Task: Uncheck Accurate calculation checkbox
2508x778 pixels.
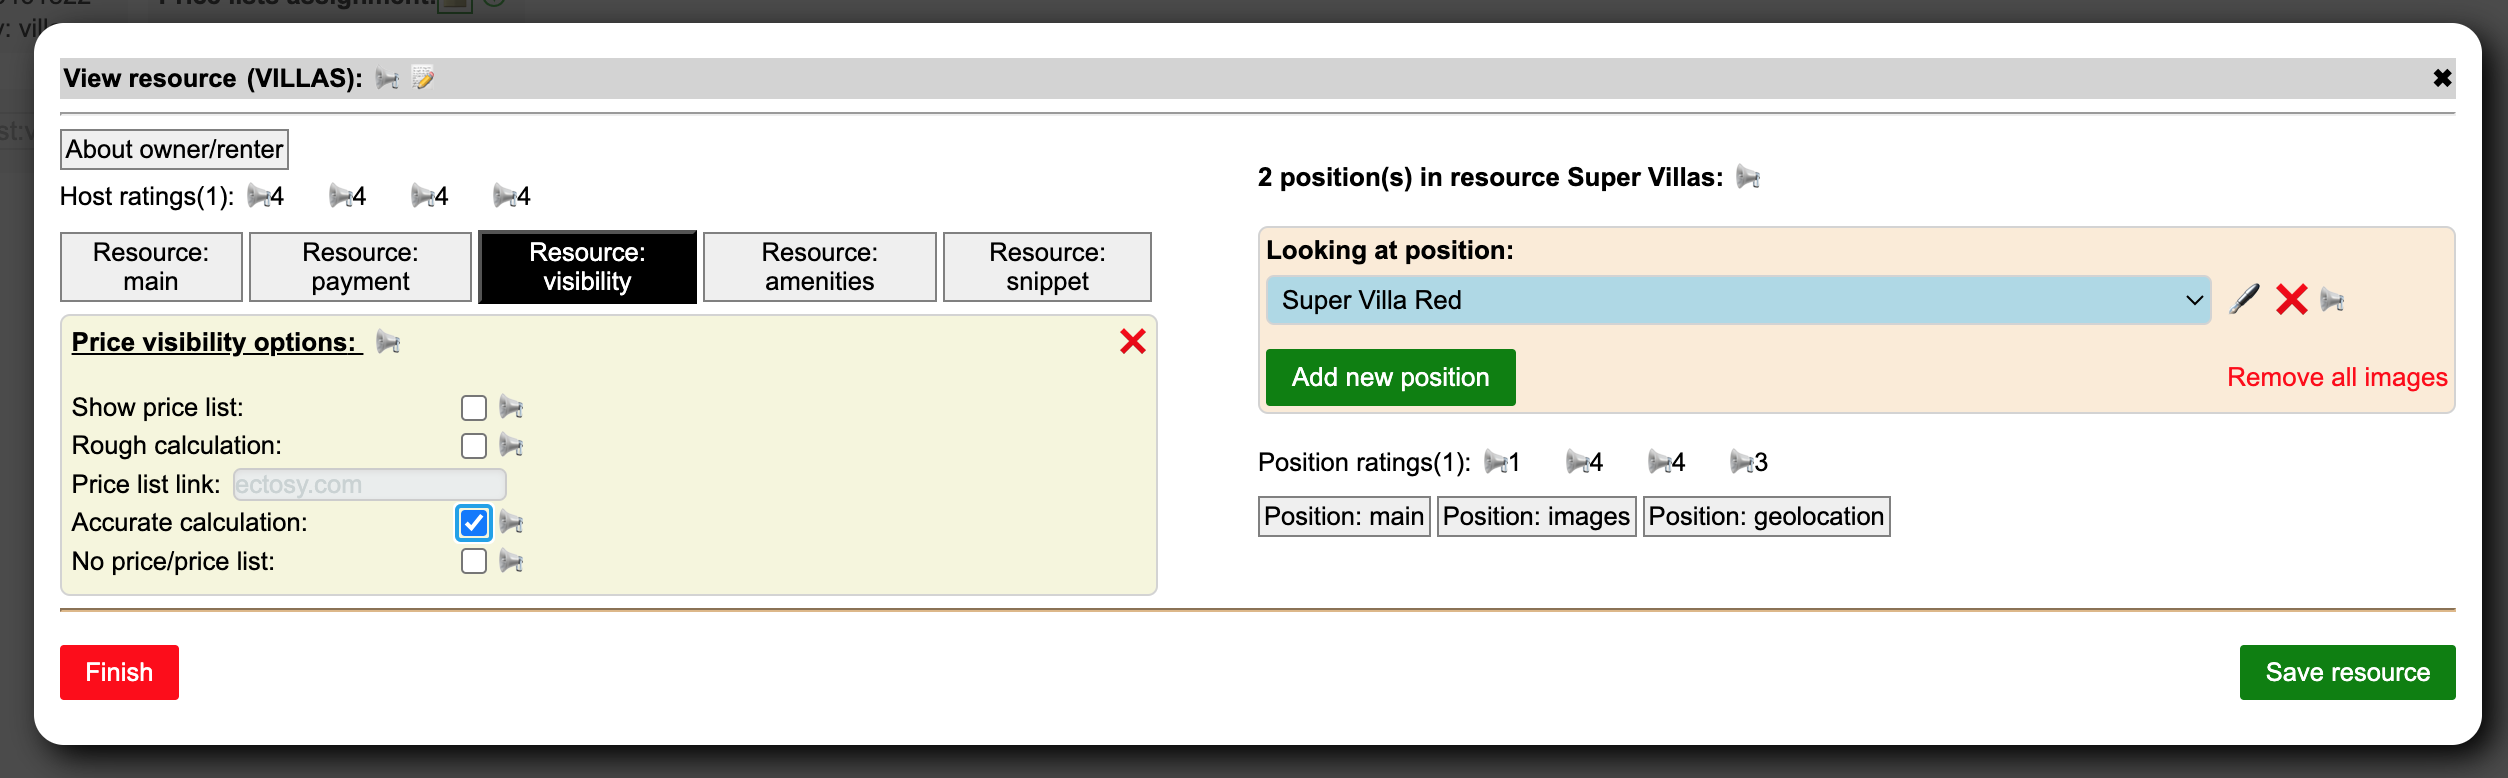Action: 474,523
